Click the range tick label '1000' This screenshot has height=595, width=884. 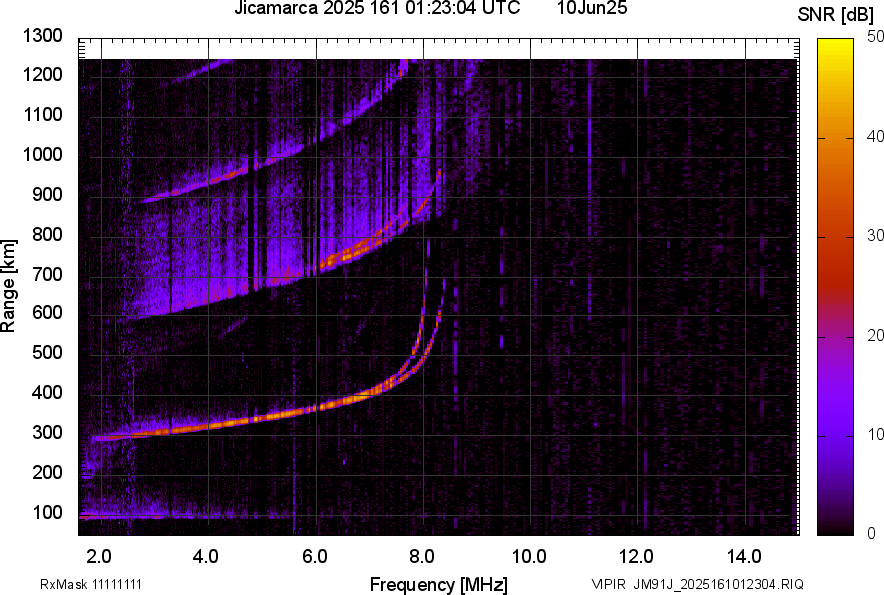[42, 154]
